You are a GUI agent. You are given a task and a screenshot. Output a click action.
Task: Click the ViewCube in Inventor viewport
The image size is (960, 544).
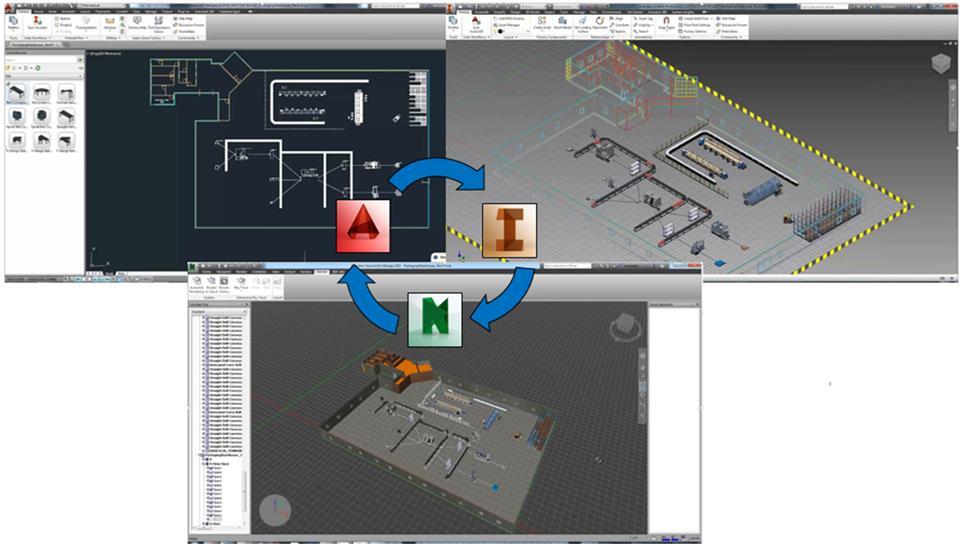tap(941, 63)
